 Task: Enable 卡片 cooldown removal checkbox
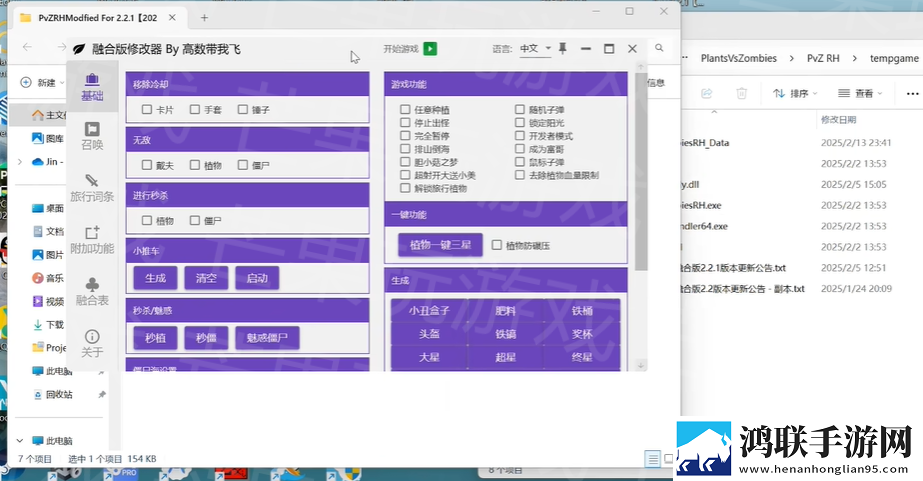(147, 110)
